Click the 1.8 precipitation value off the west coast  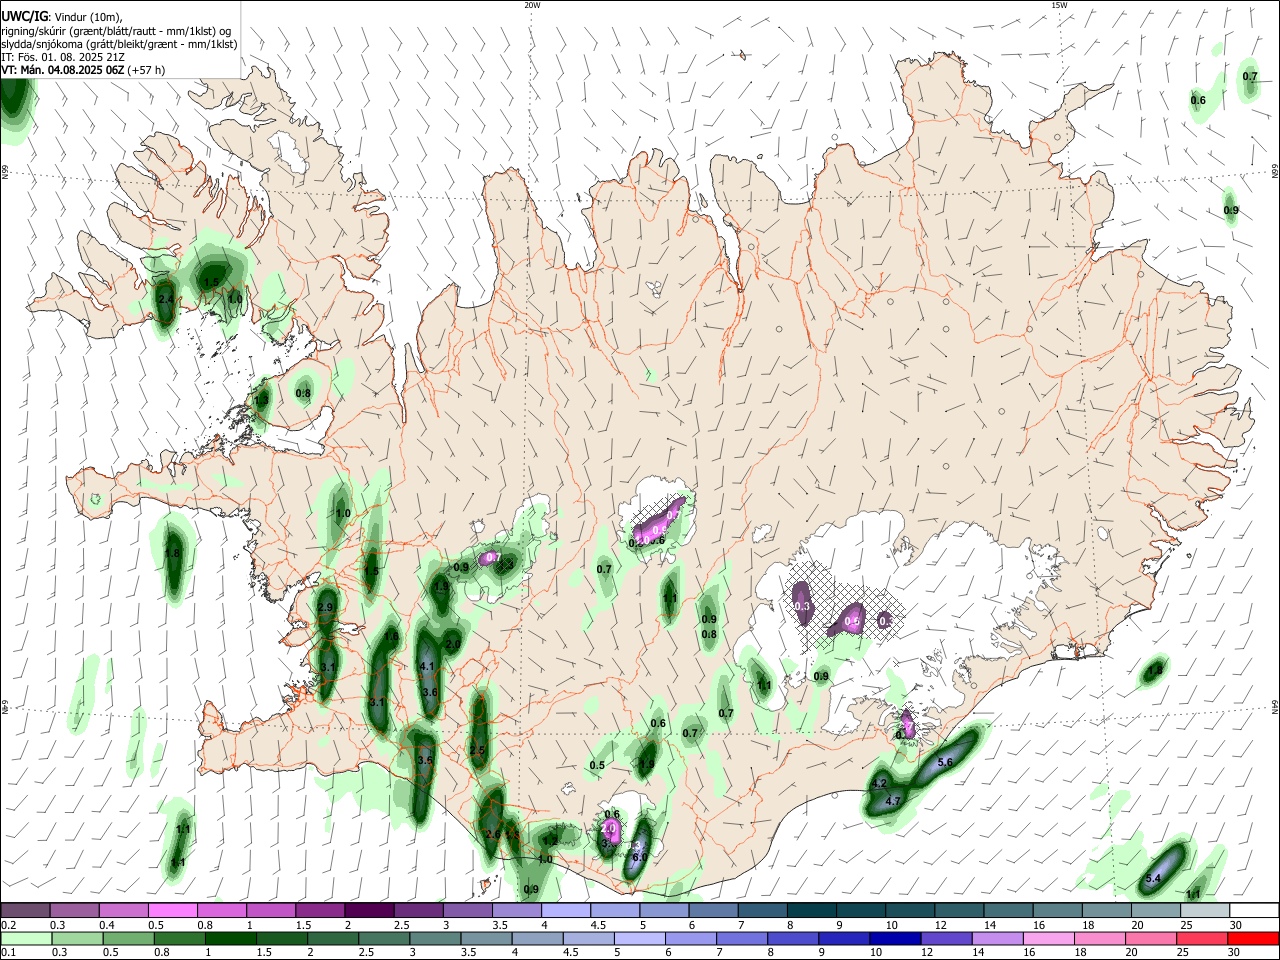172,553
